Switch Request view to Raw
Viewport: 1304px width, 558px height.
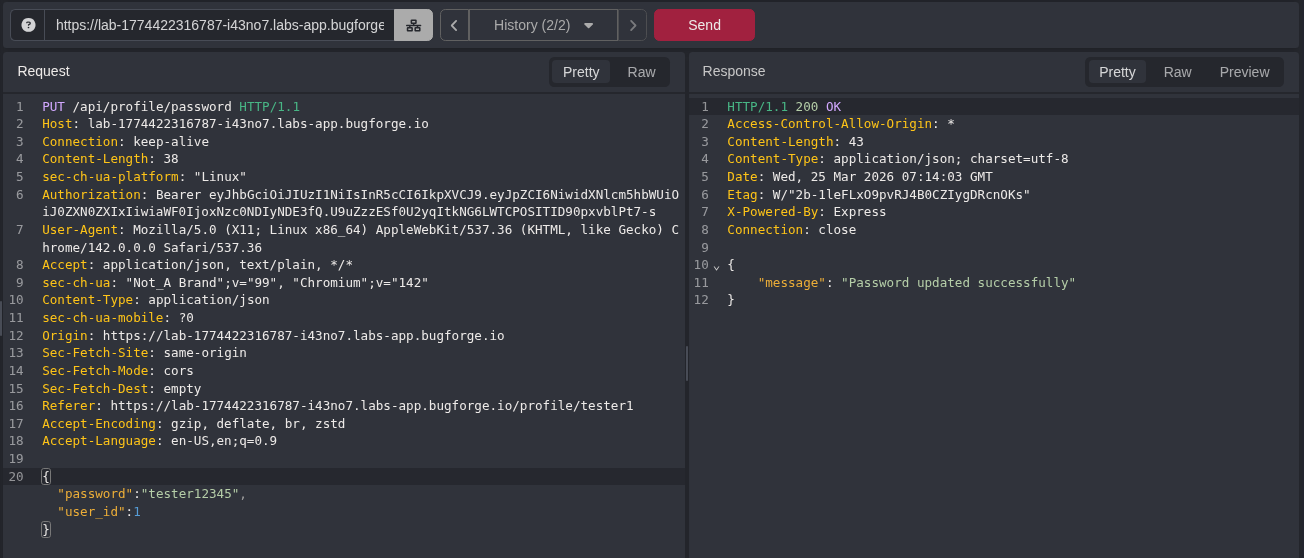click(x=641, y=72)
